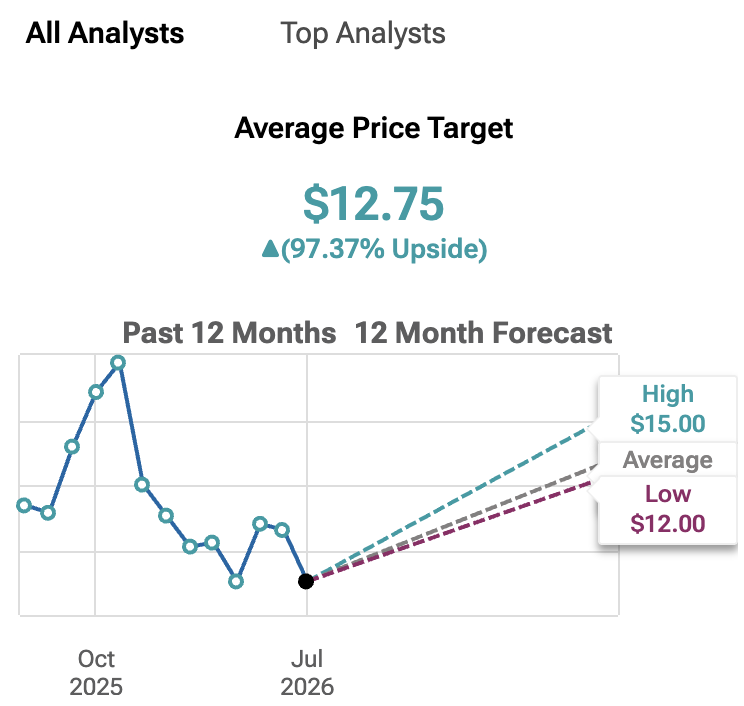Click the Average Price Target title
The image size is (744, 706).
click(373, 128)
